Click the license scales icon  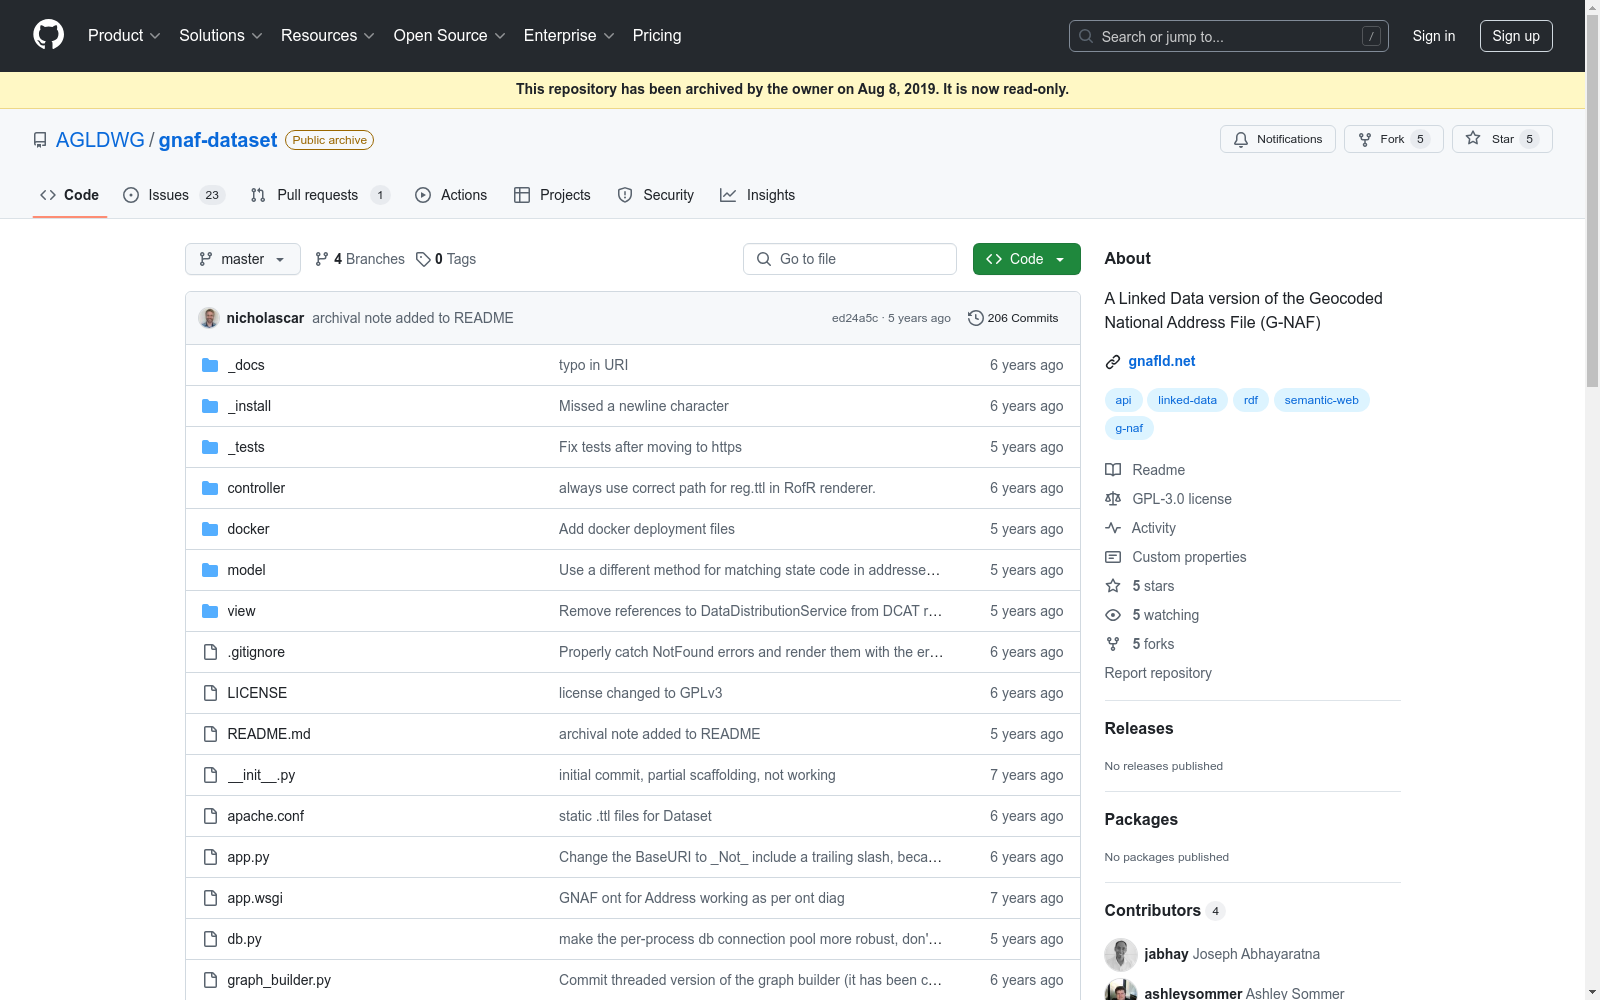[x=1113, y=499]
